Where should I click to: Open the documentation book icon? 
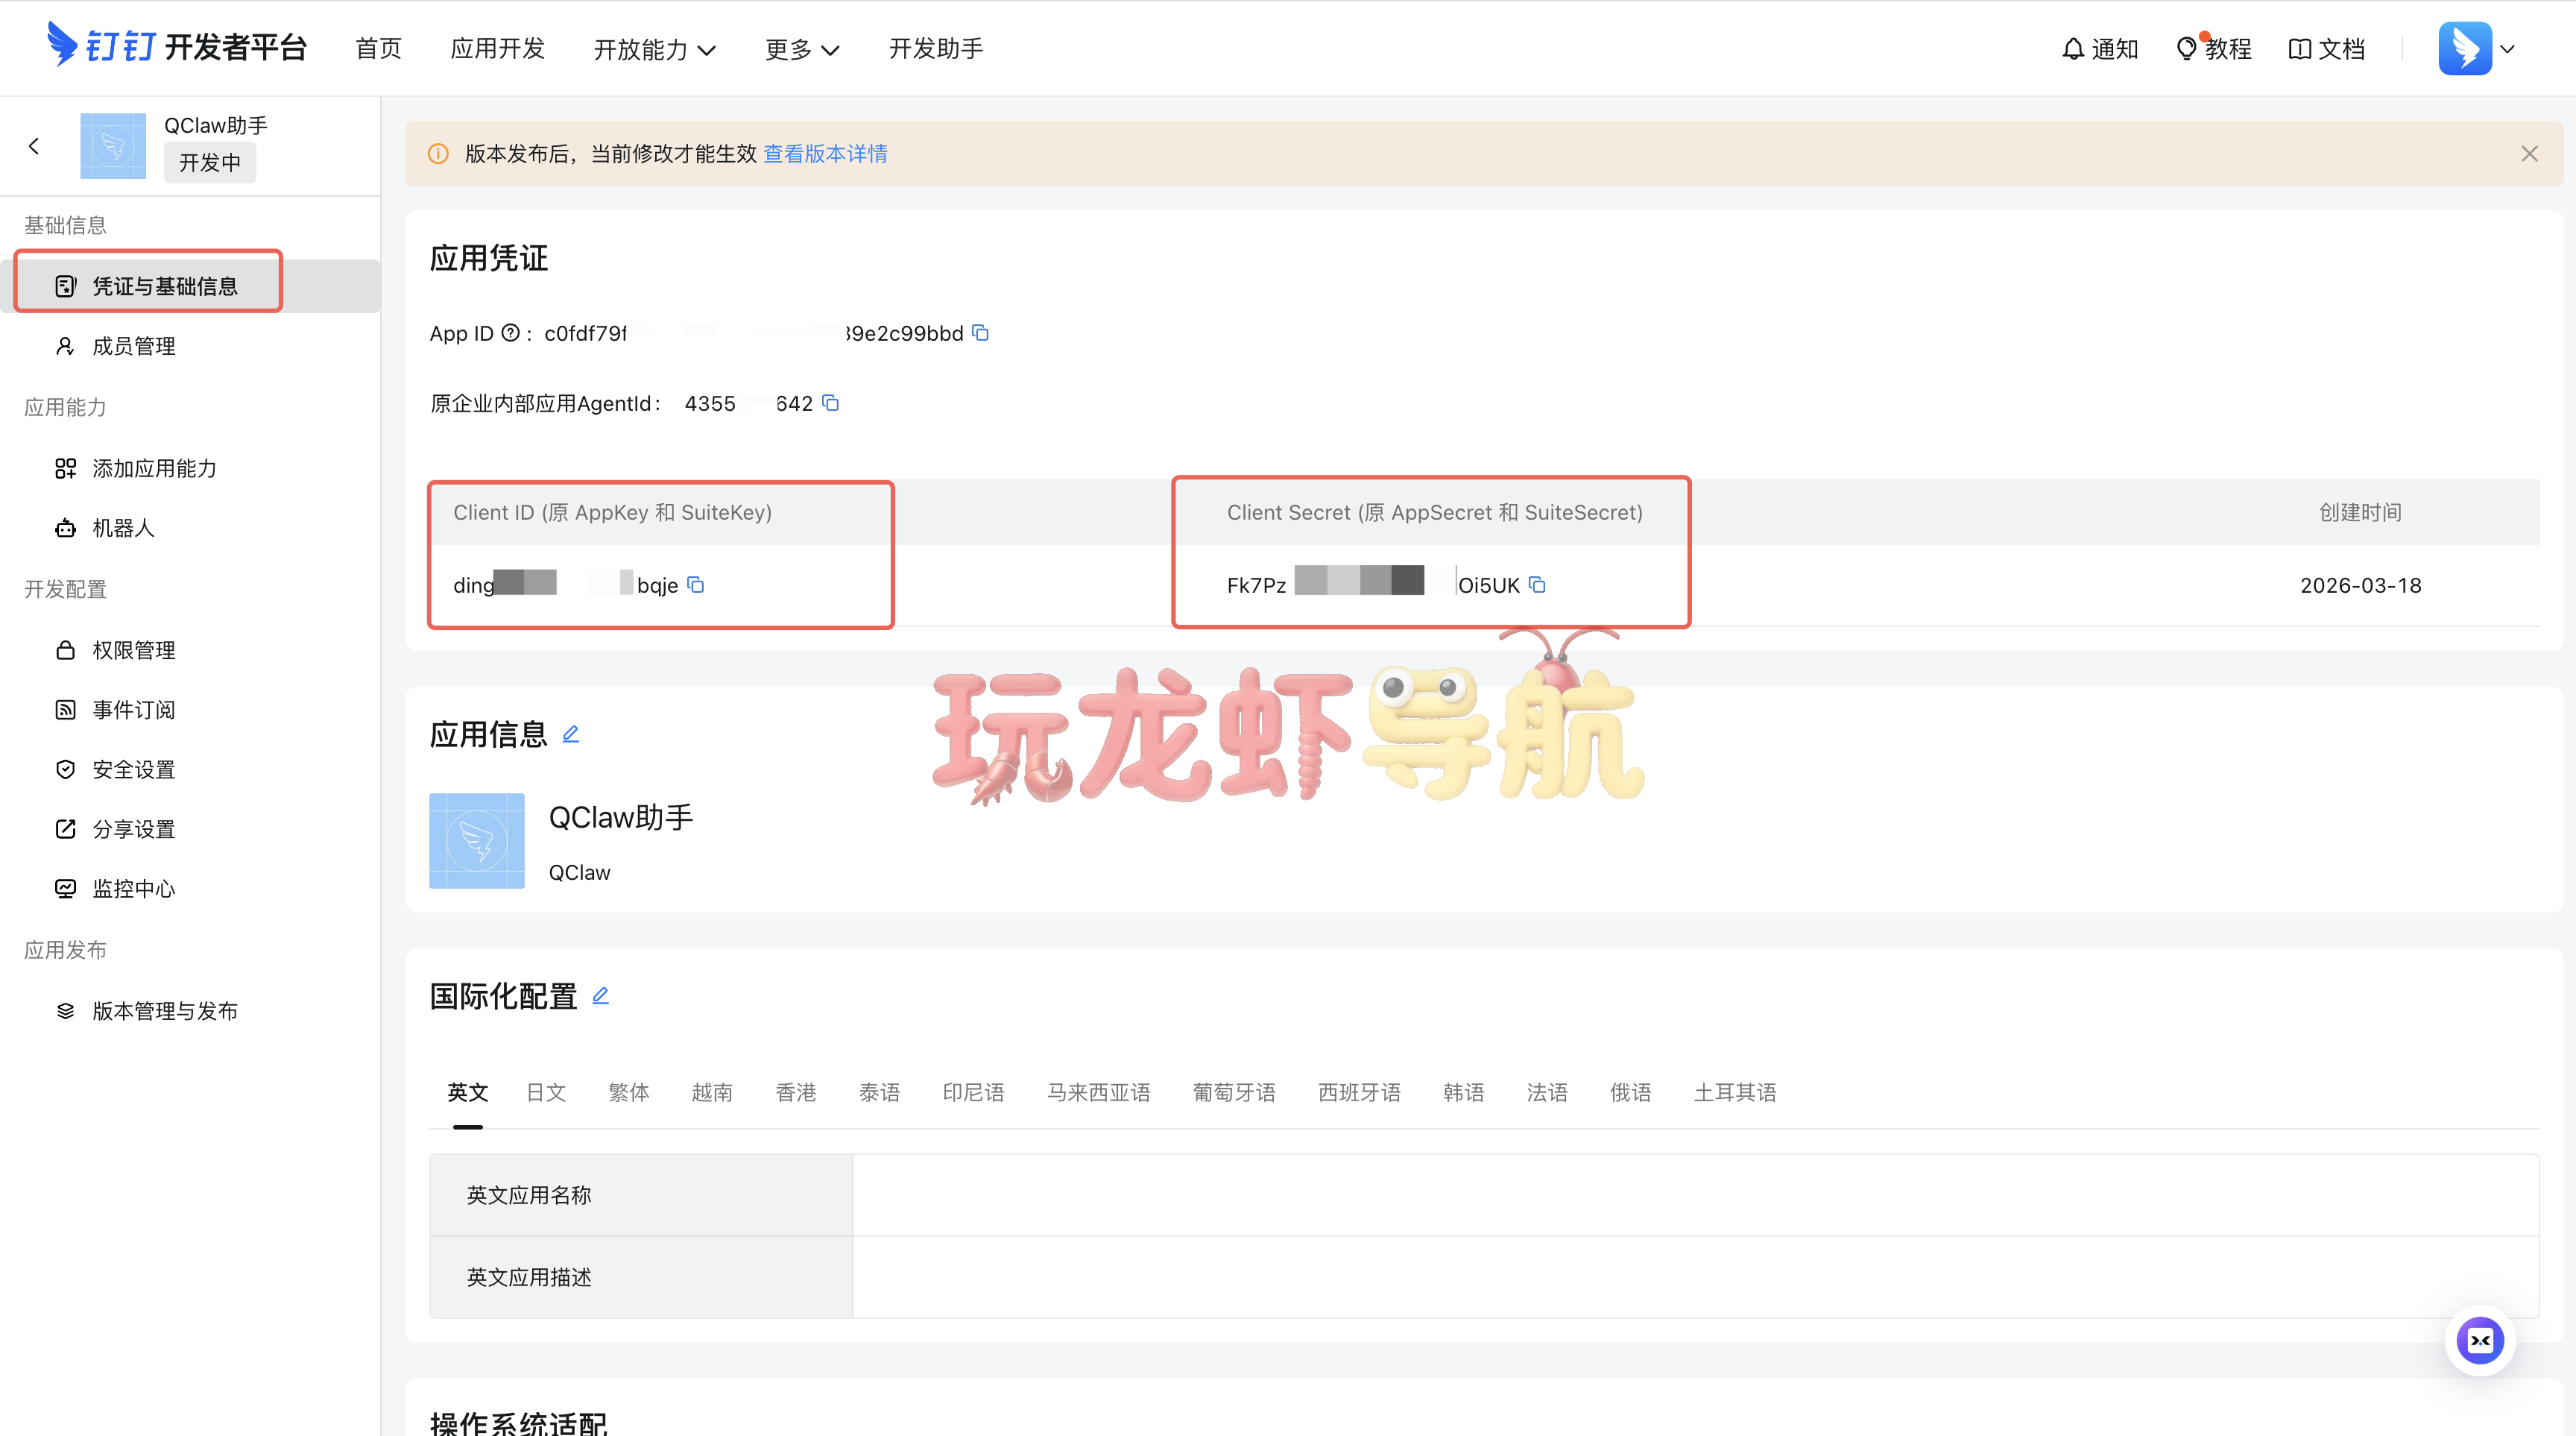(2299, 48)
